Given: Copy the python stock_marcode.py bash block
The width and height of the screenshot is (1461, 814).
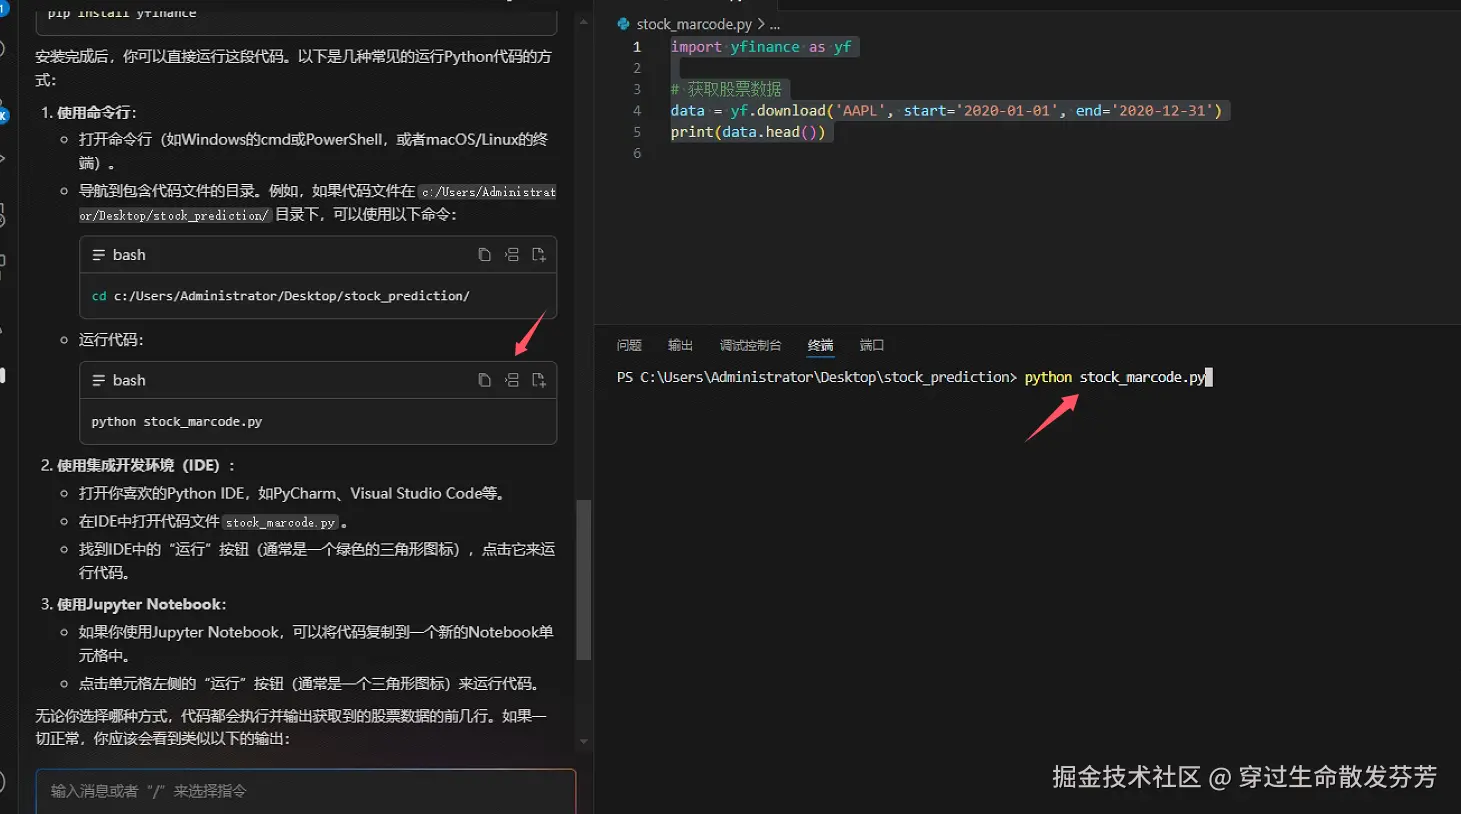Looking at the screenshot, I should tap(484, 380).
